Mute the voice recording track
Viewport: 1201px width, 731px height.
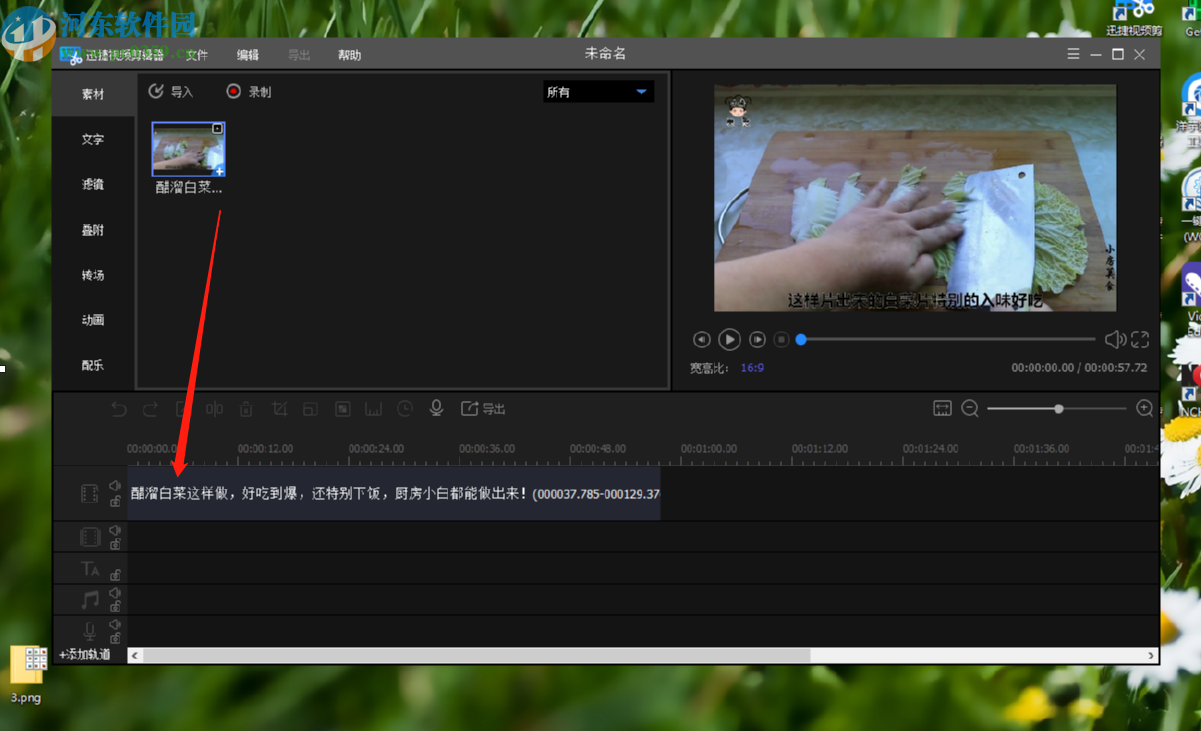click(115, 624)
